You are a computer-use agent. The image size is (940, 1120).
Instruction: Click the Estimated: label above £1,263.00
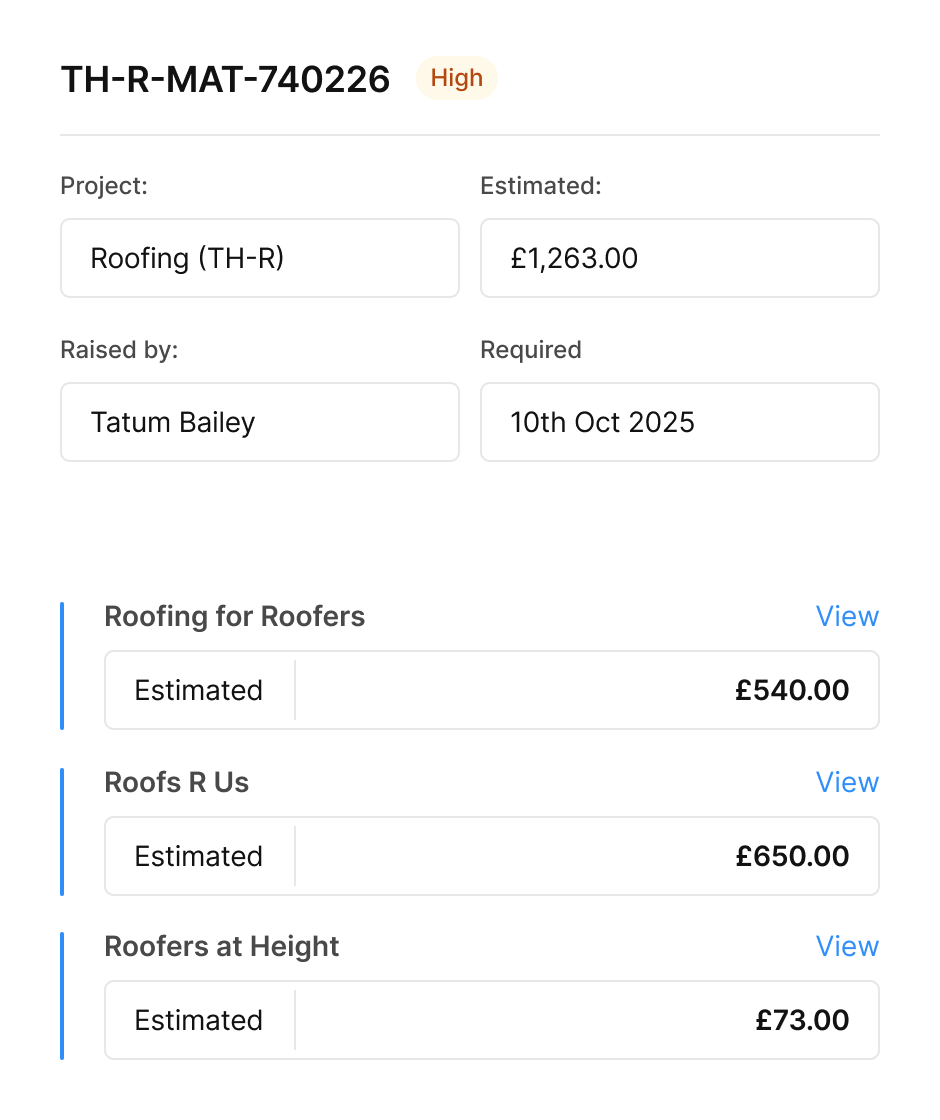[x=541, y=186]
